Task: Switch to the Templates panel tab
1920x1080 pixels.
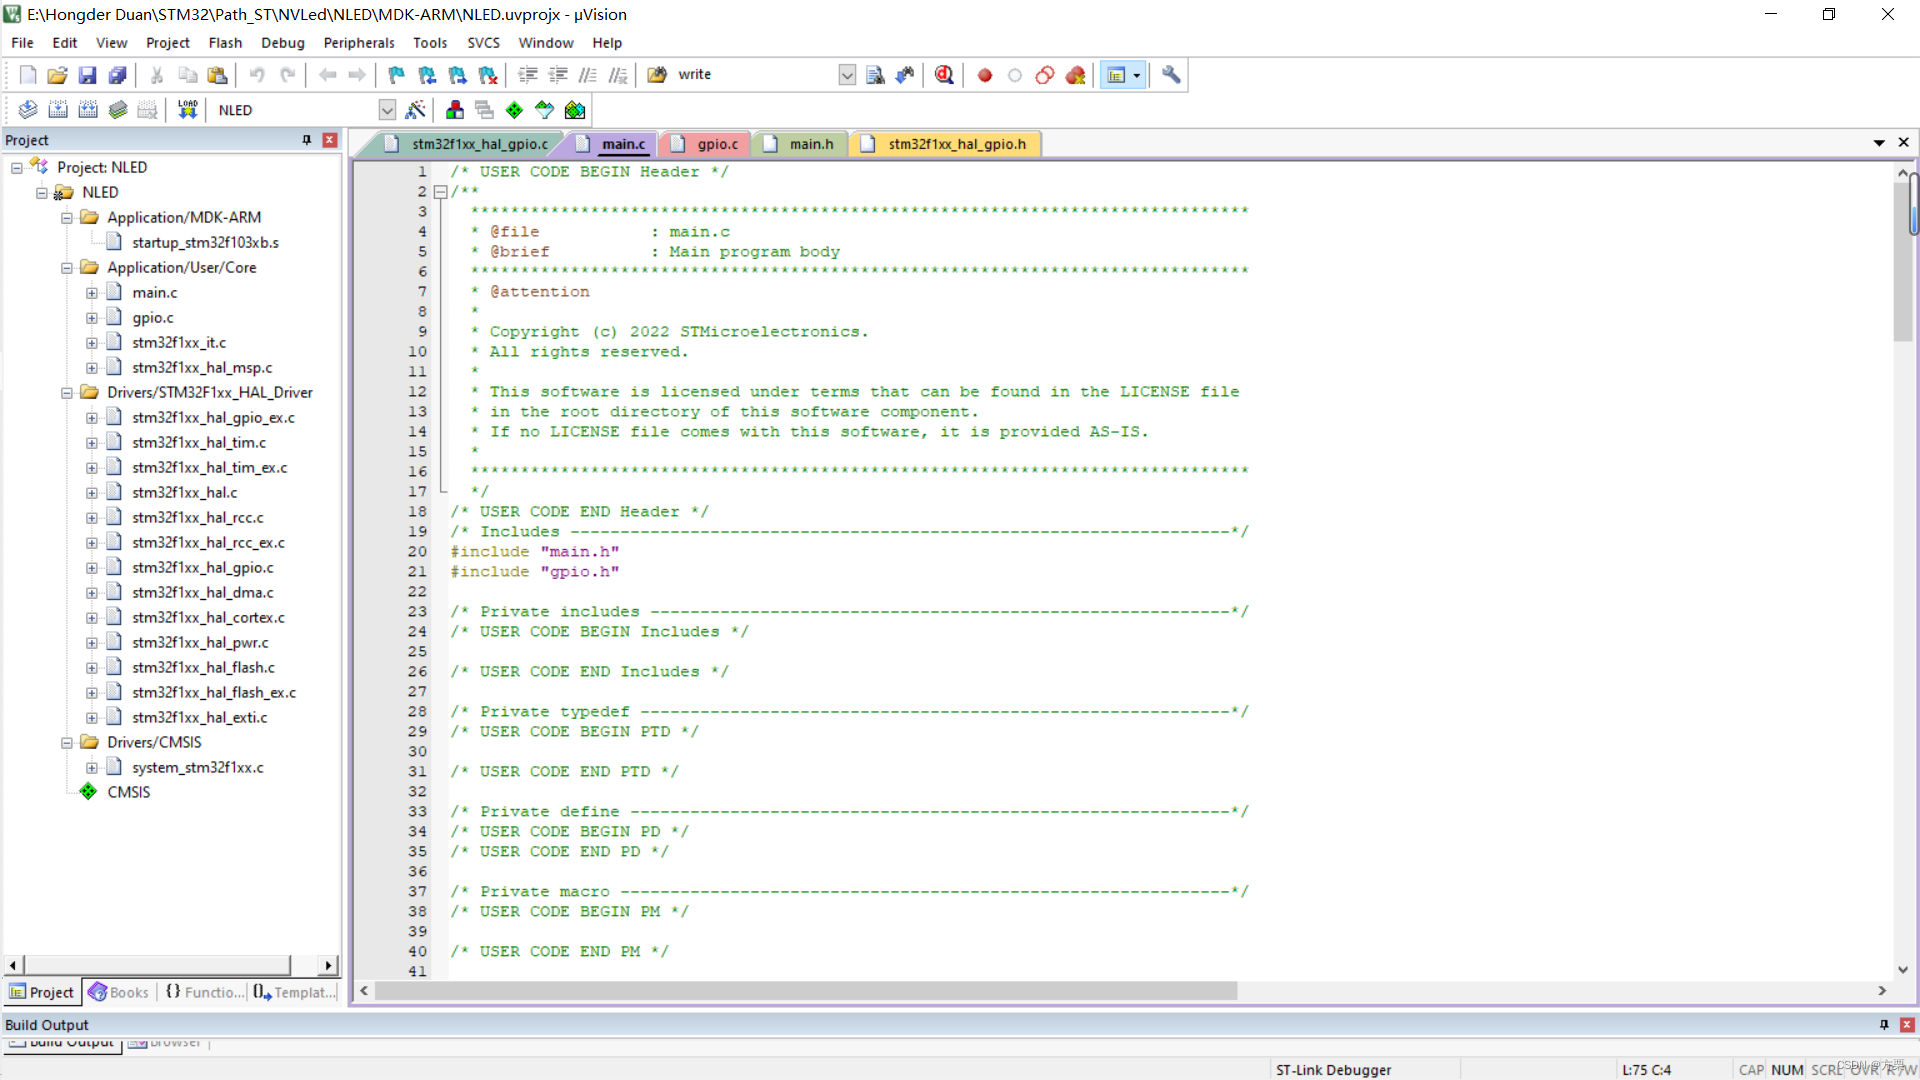Action: 295,992
